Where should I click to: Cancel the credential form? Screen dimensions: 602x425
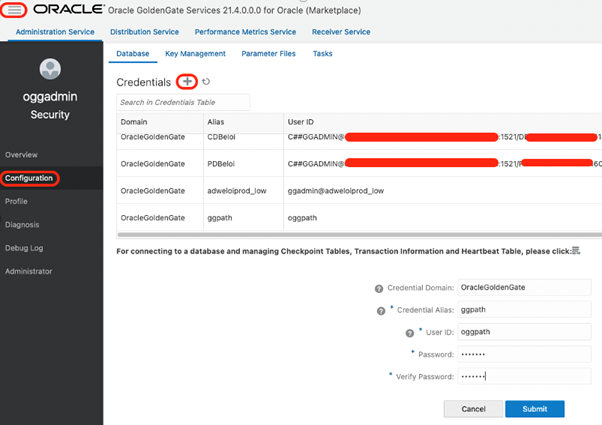coord(472,409)
